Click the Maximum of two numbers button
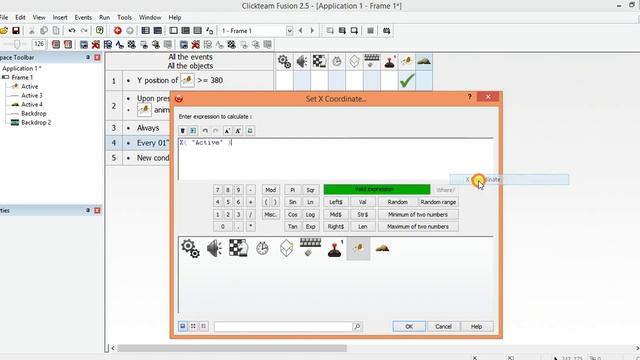This screenshot has height=360, width=640. [x=418, y=227]
